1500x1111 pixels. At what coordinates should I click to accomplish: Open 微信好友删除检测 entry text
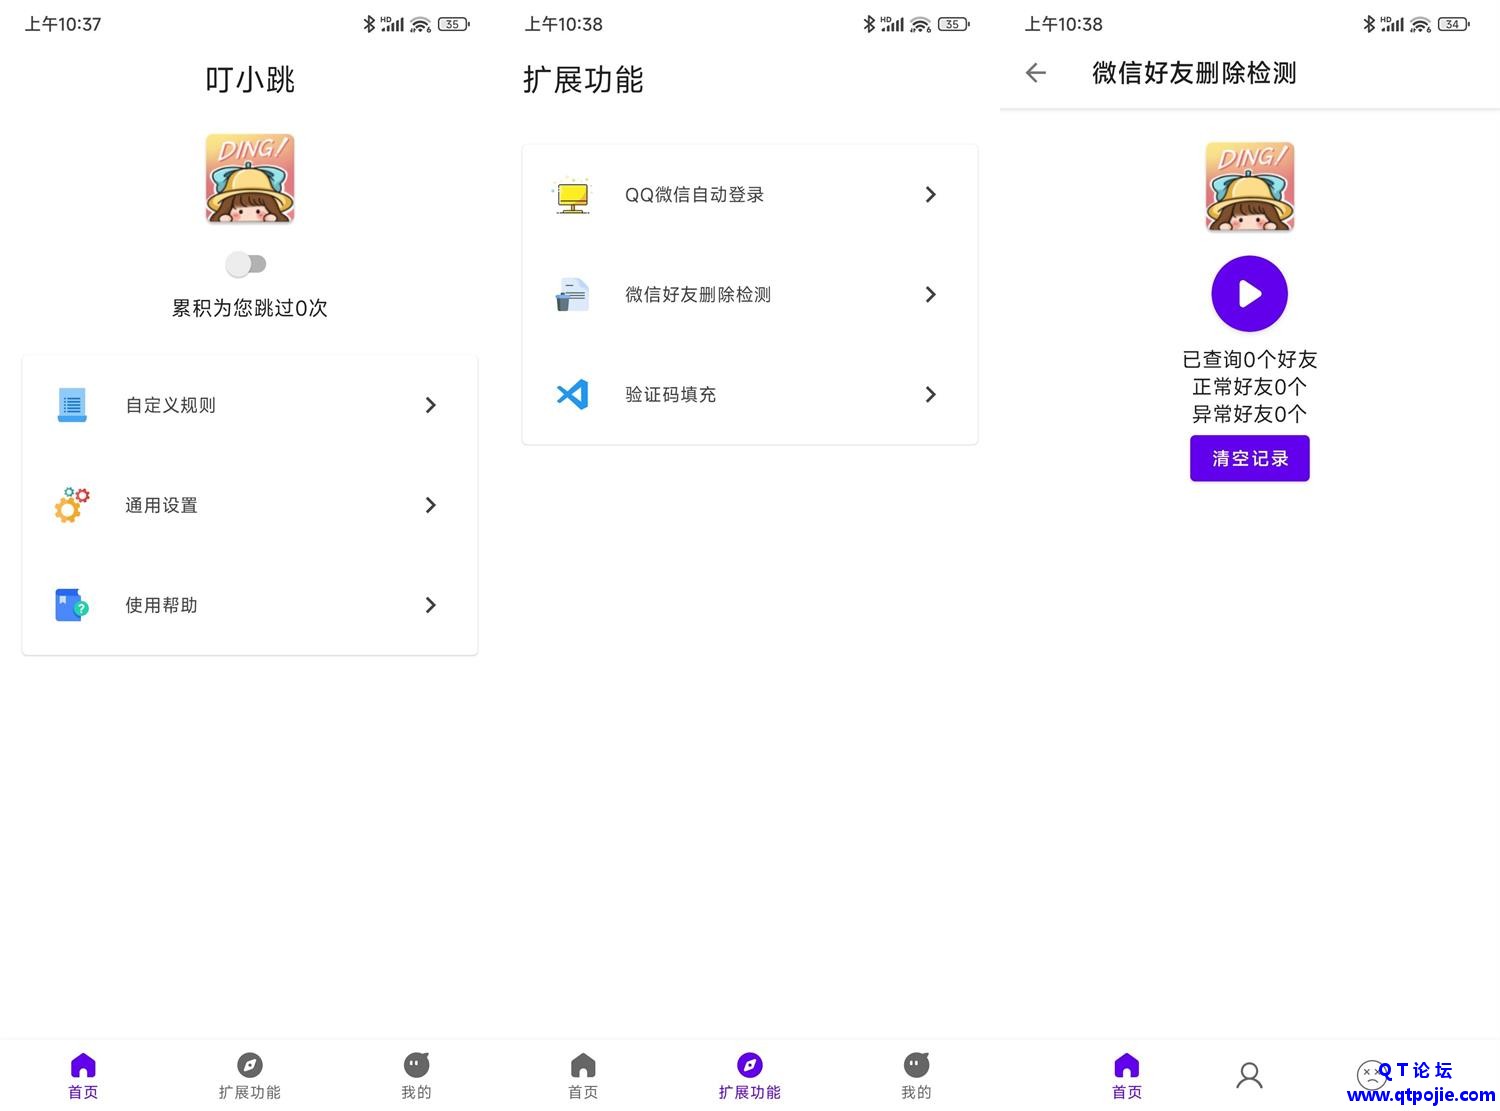tap(698, 295)
